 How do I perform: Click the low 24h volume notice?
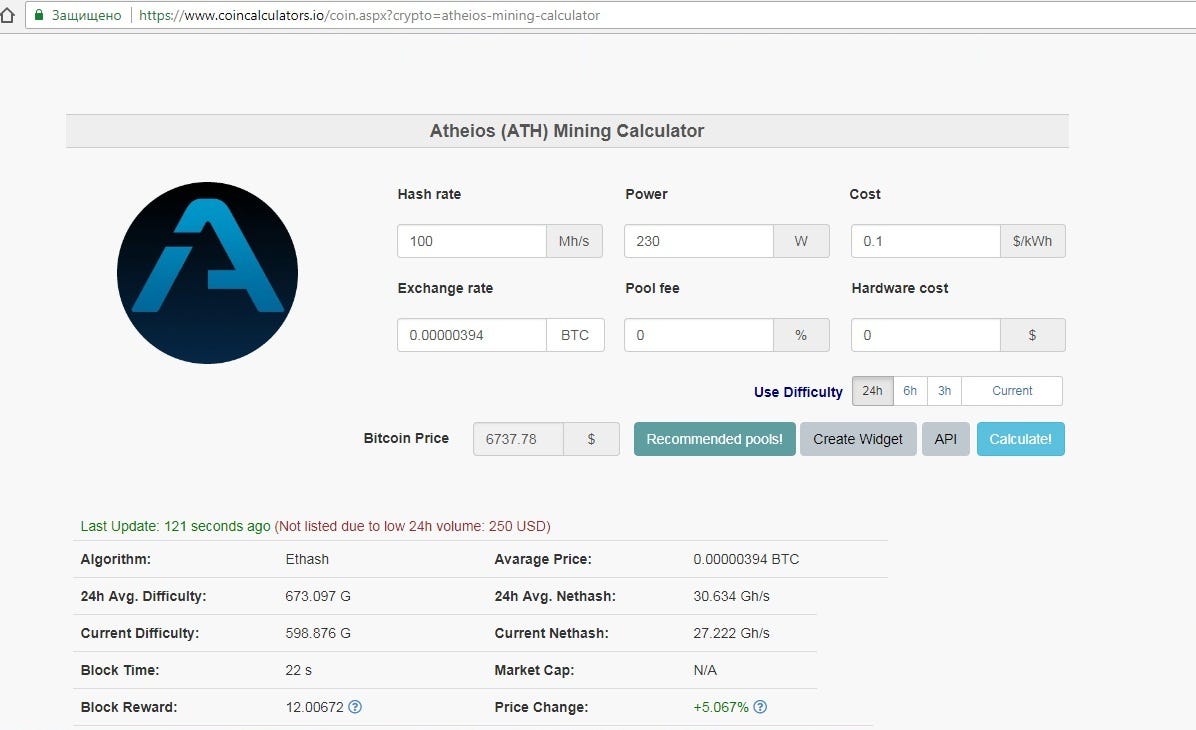413,526
